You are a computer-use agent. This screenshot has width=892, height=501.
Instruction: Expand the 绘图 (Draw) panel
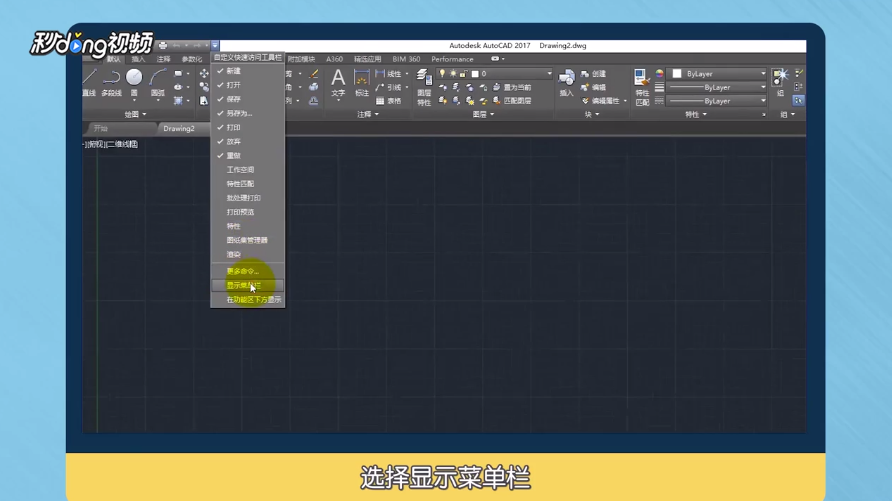pyautogui.click(x=135, y=114)
